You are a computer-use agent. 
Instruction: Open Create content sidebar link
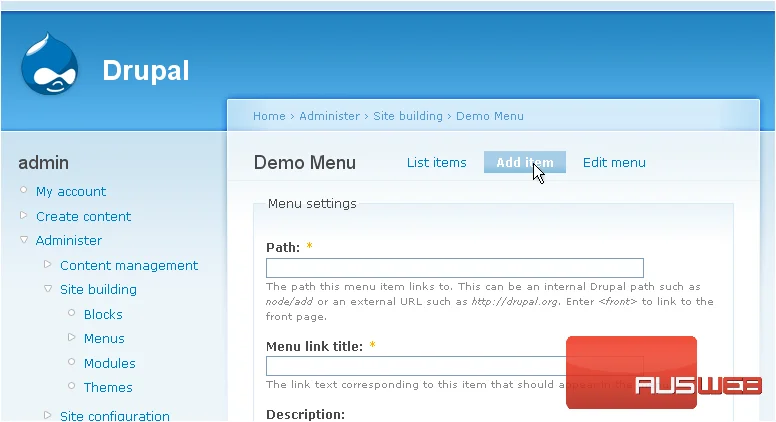(x=84, y=216)
